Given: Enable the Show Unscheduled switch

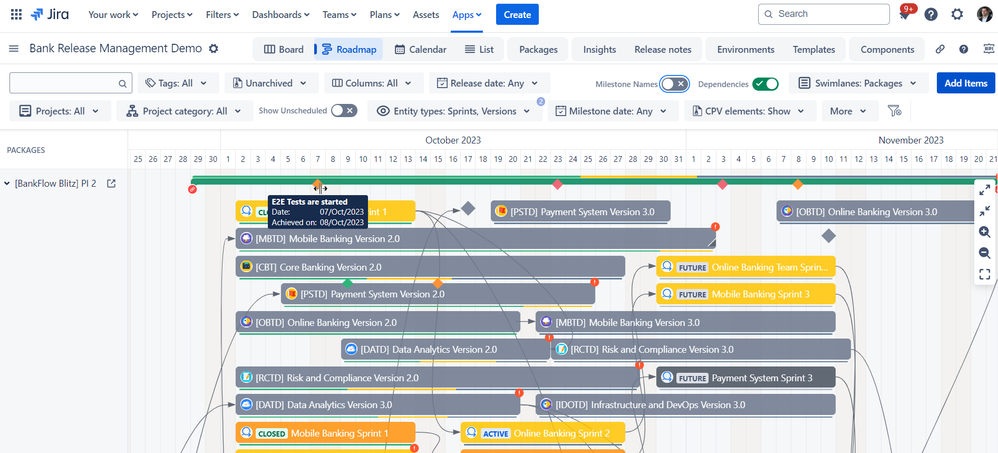Looking at the screenshot, I should pos(344,111).
